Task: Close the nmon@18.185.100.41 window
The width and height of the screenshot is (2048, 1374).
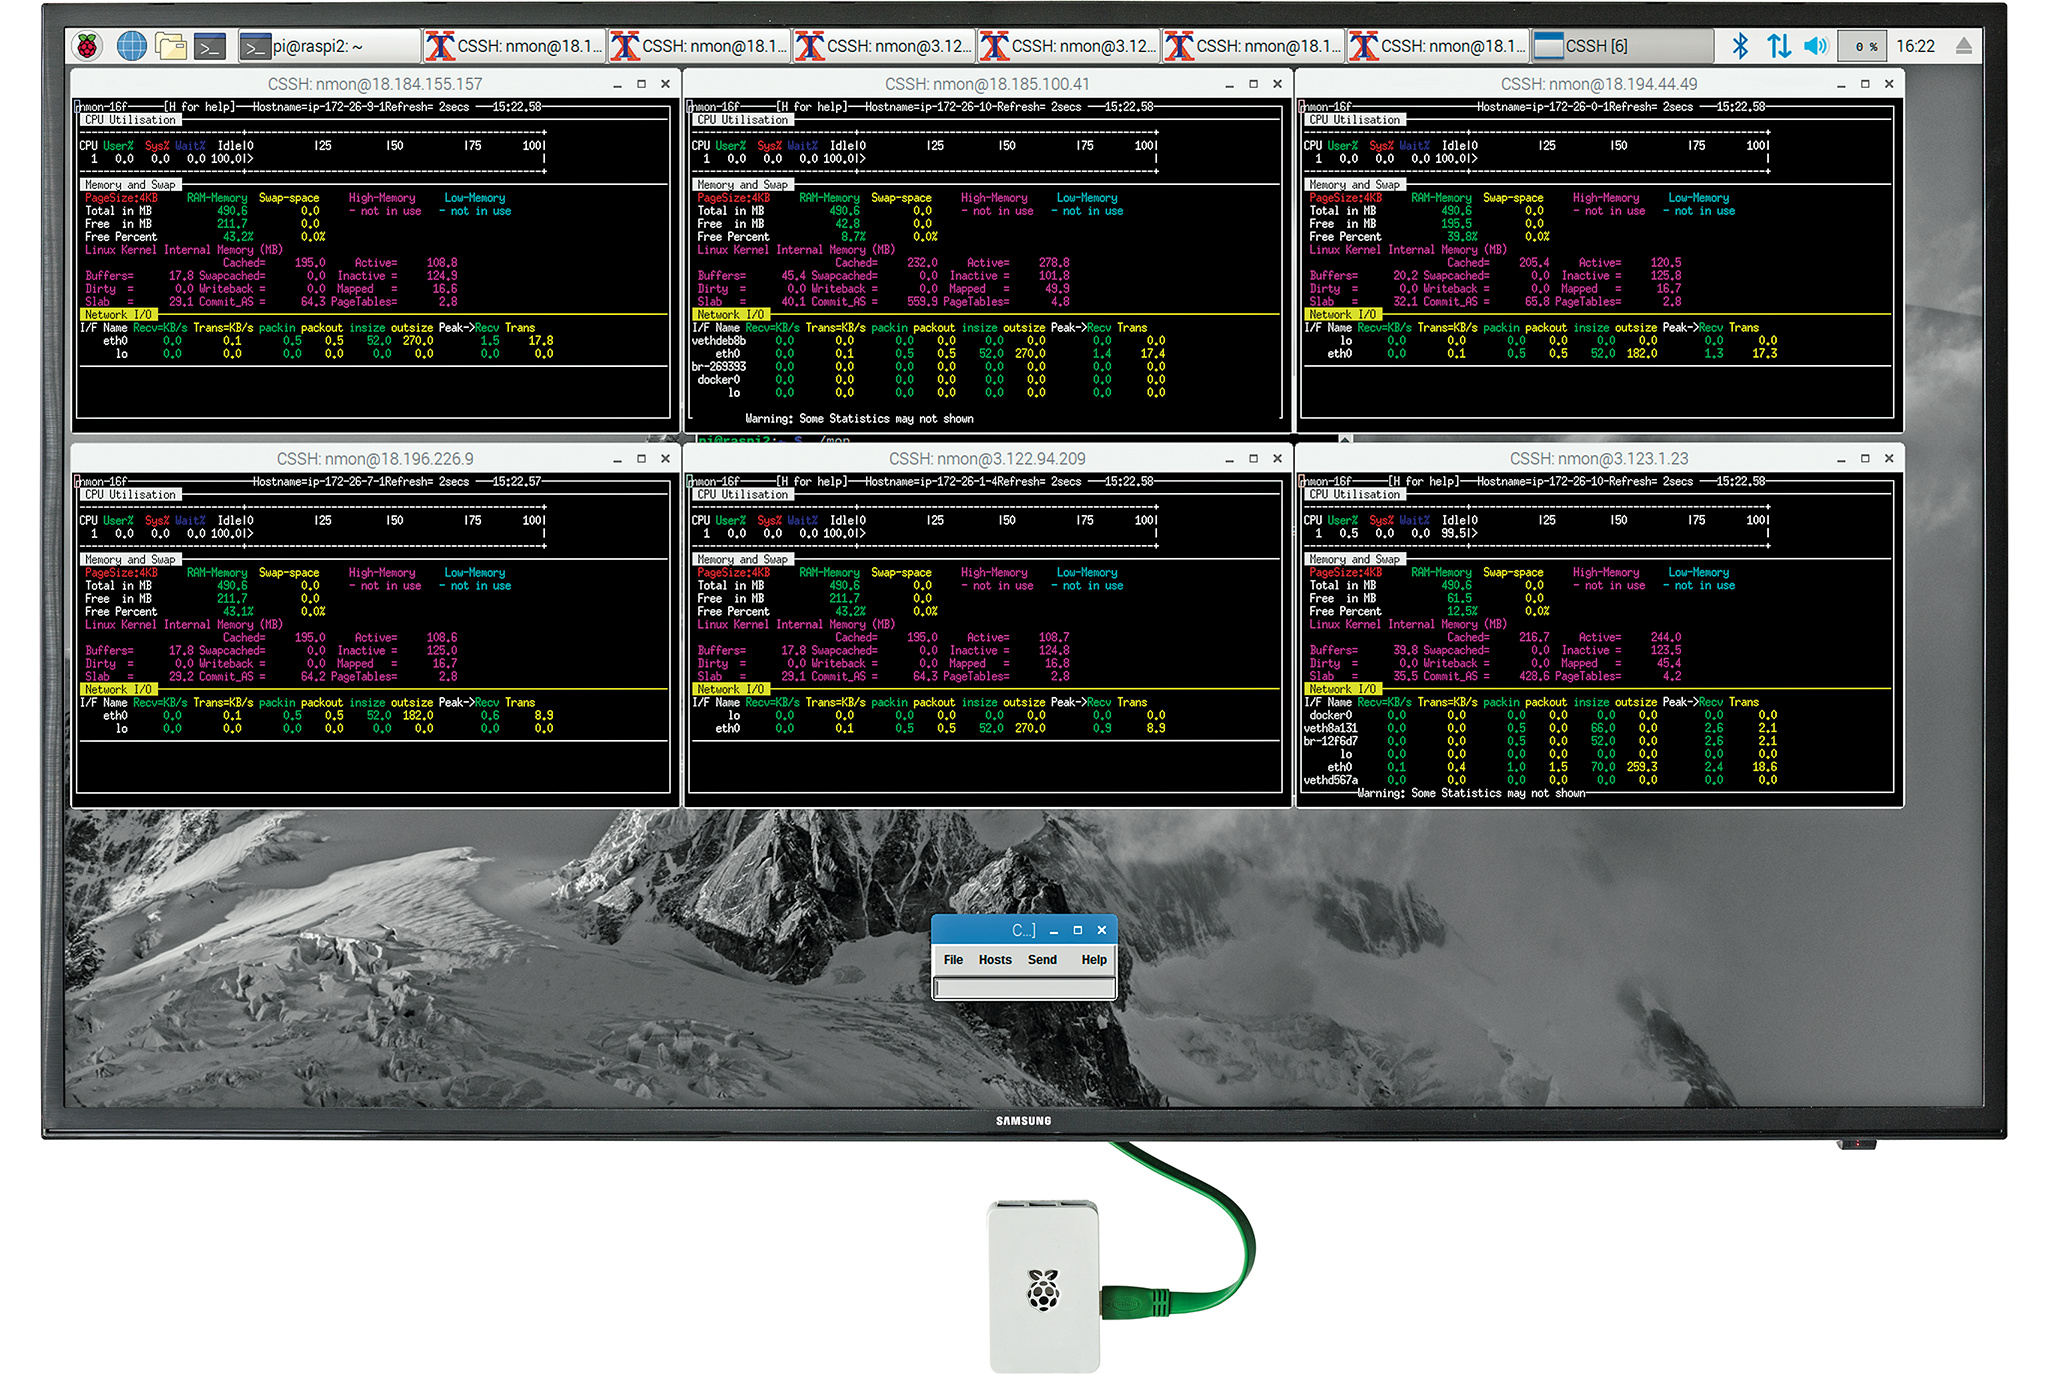Action: coord(1277,84)
